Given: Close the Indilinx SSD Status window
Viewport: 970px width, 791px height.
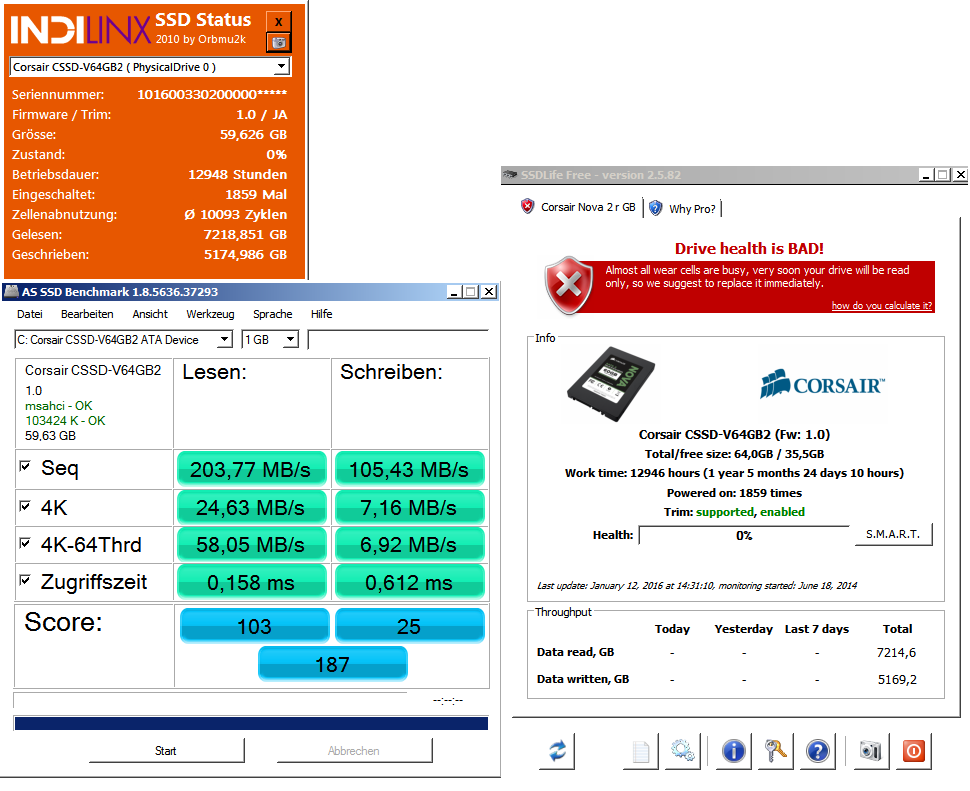Looking at the screenshot, I should pyautogui.click(x=278, y=21).
